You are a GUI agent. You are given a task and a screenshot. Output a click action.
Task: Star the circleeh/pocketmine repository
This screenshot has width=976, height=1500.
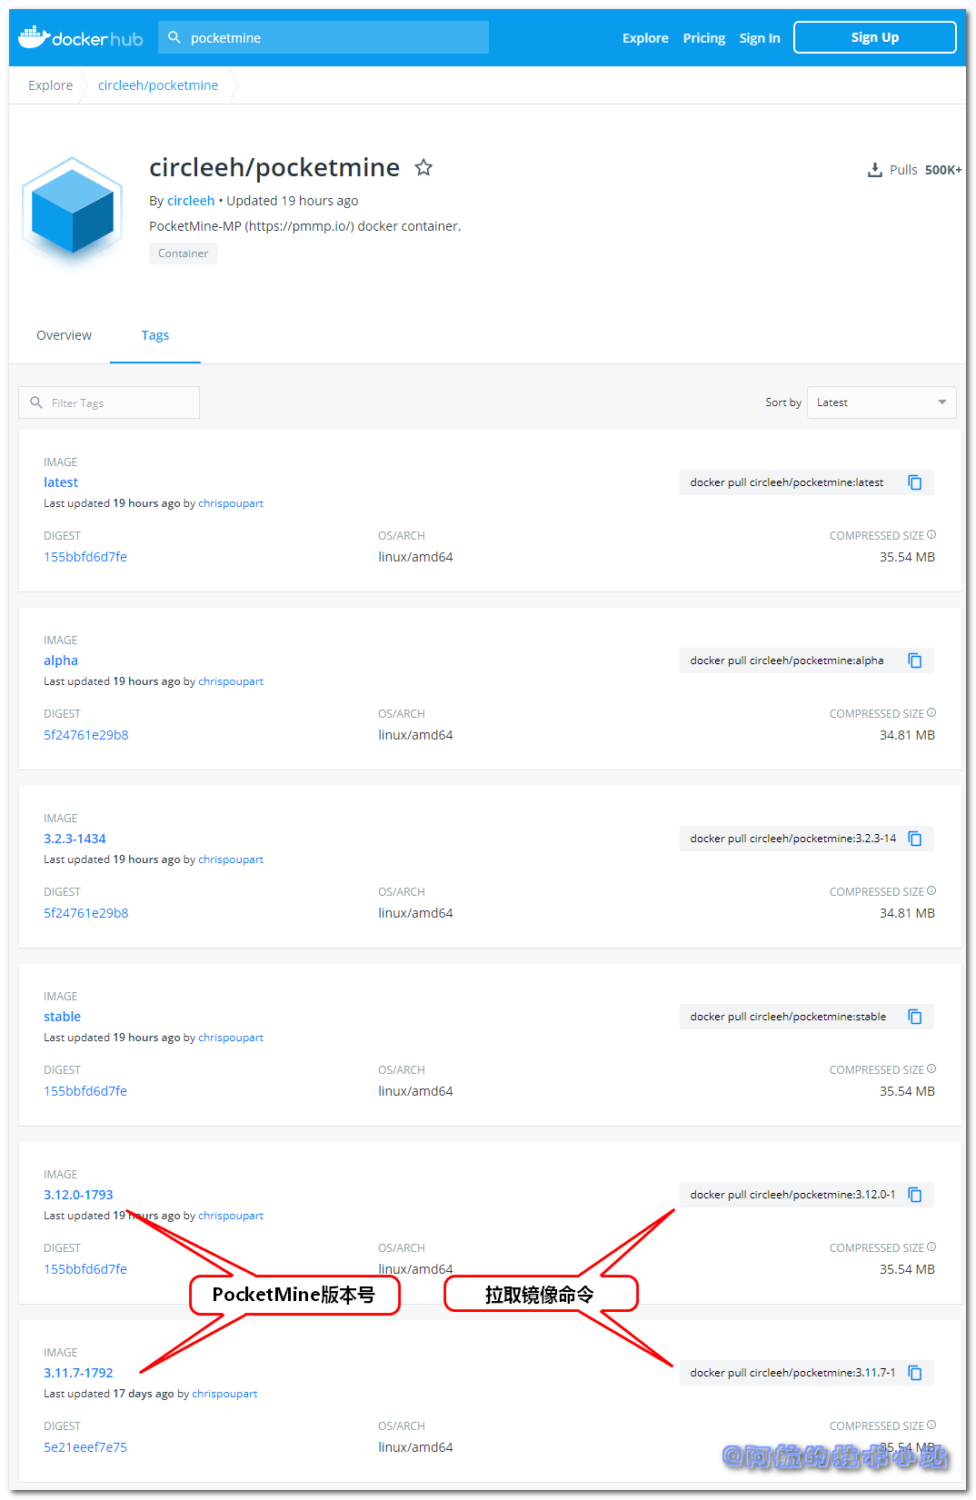424,168
